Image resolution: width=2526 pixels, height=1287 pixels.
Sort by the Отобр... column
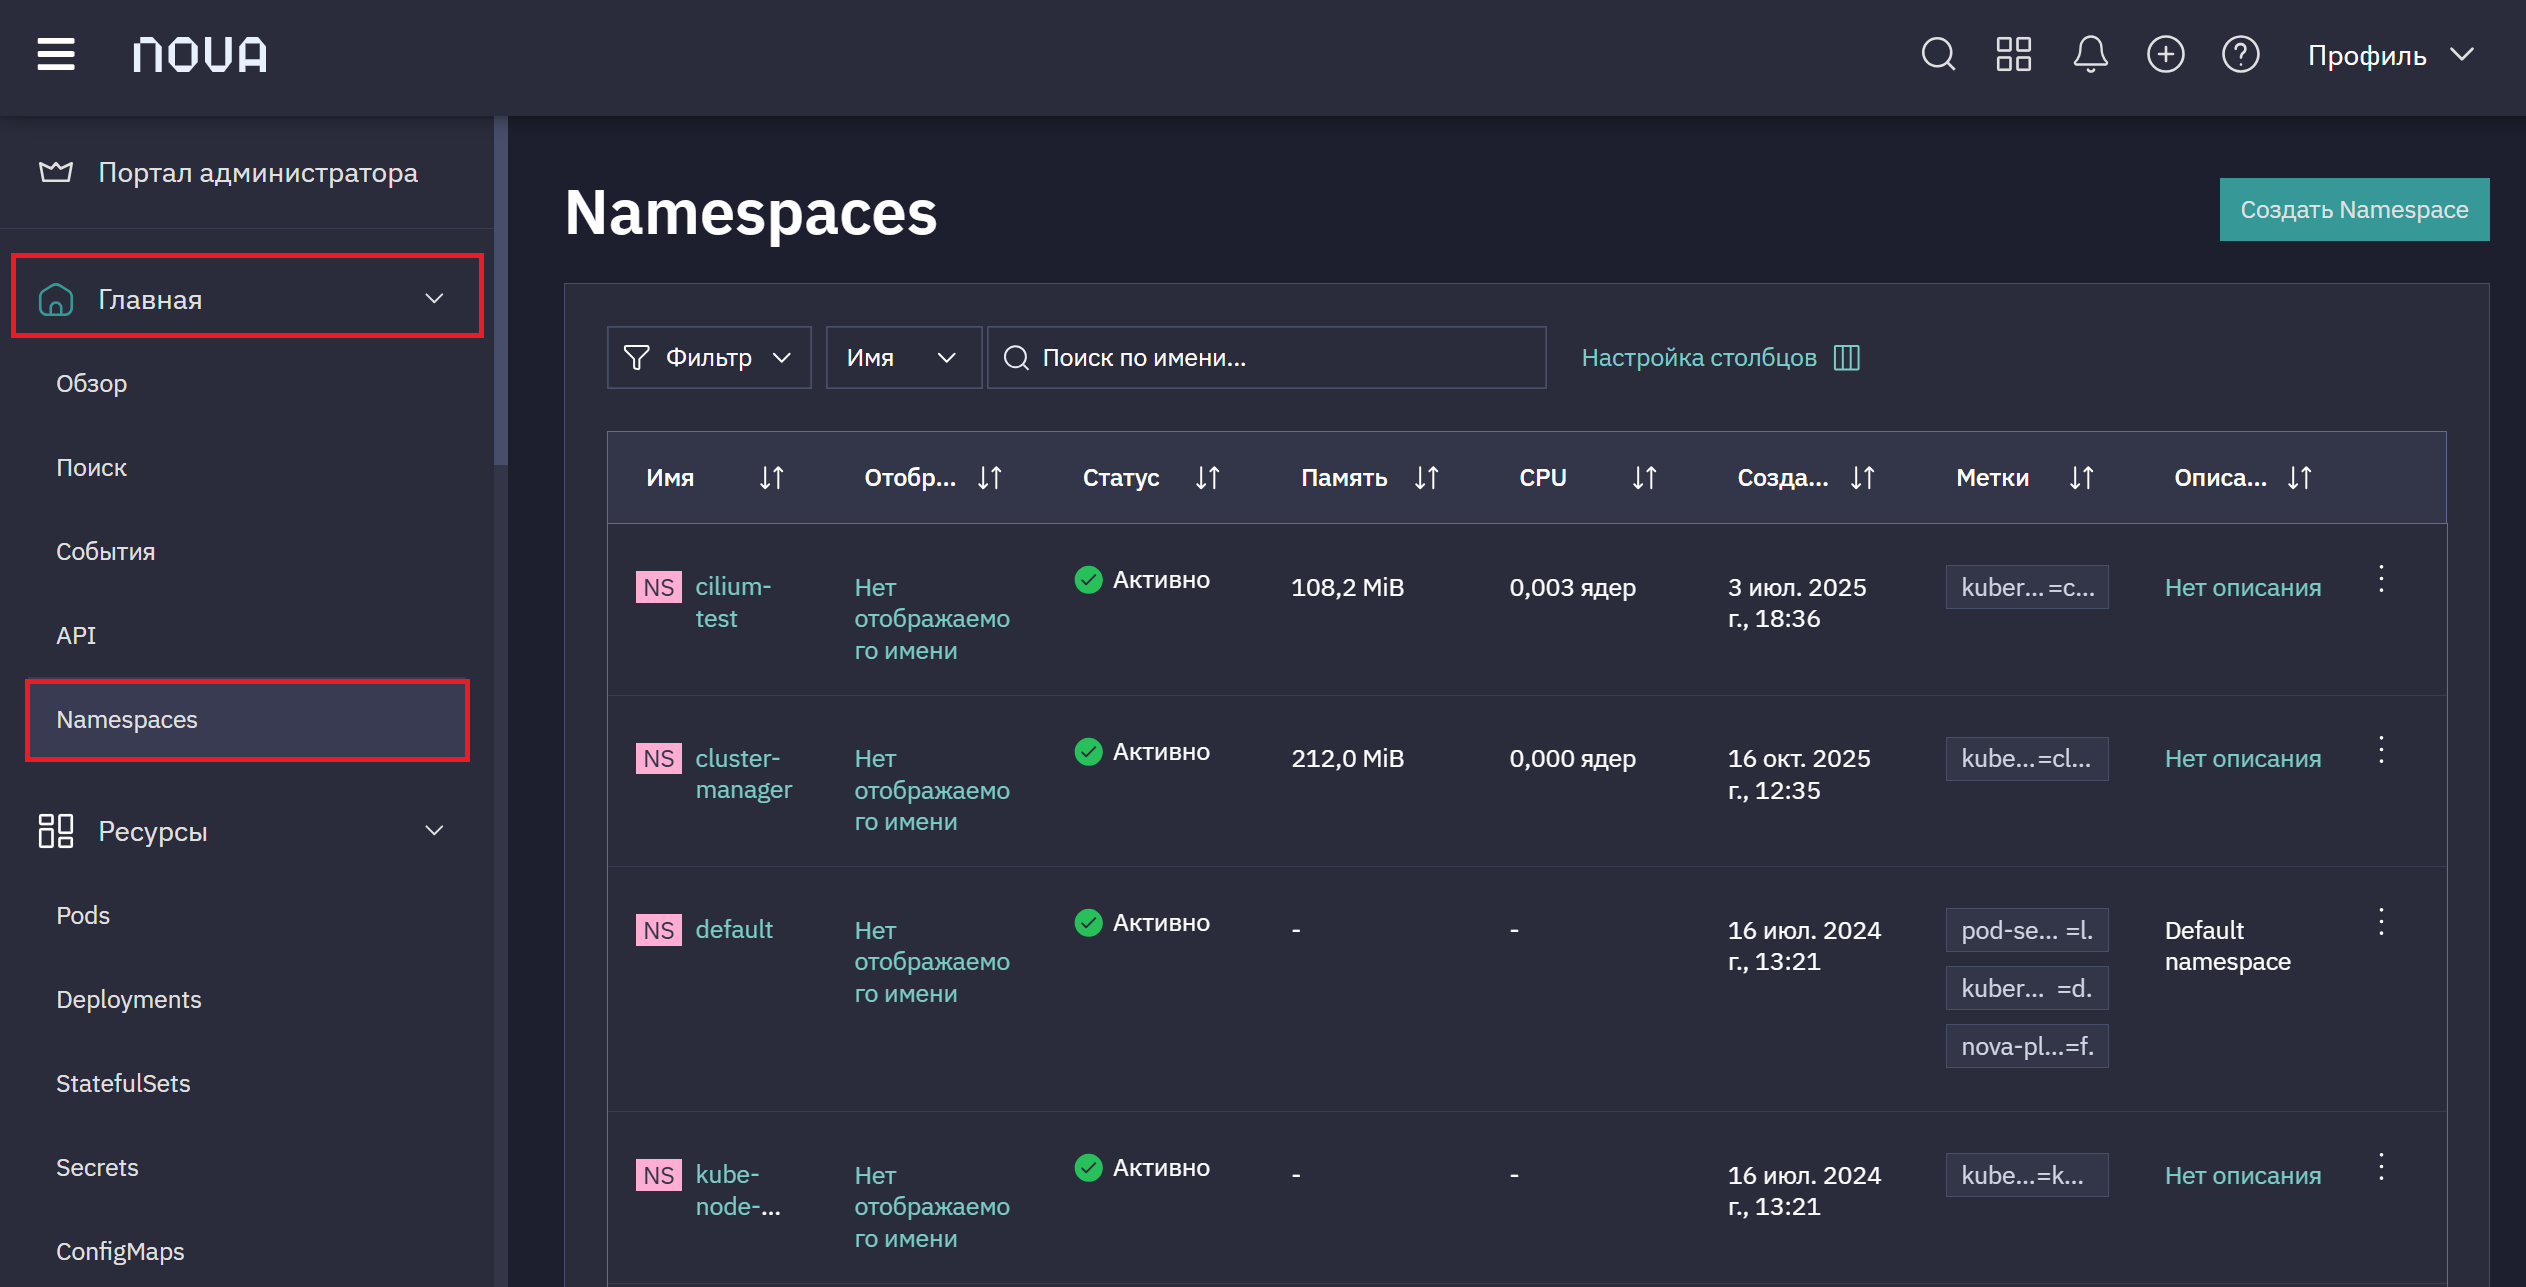990,478
